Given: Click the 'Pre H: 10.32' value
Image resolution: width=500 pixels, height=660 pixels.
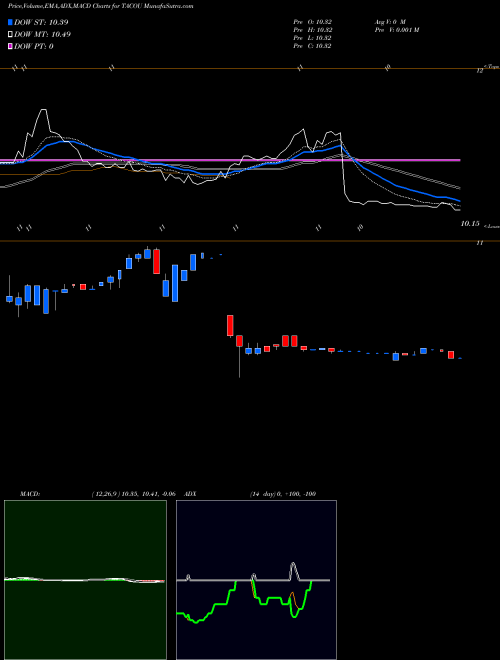Looking at the screenshot, I should point(313,30).
